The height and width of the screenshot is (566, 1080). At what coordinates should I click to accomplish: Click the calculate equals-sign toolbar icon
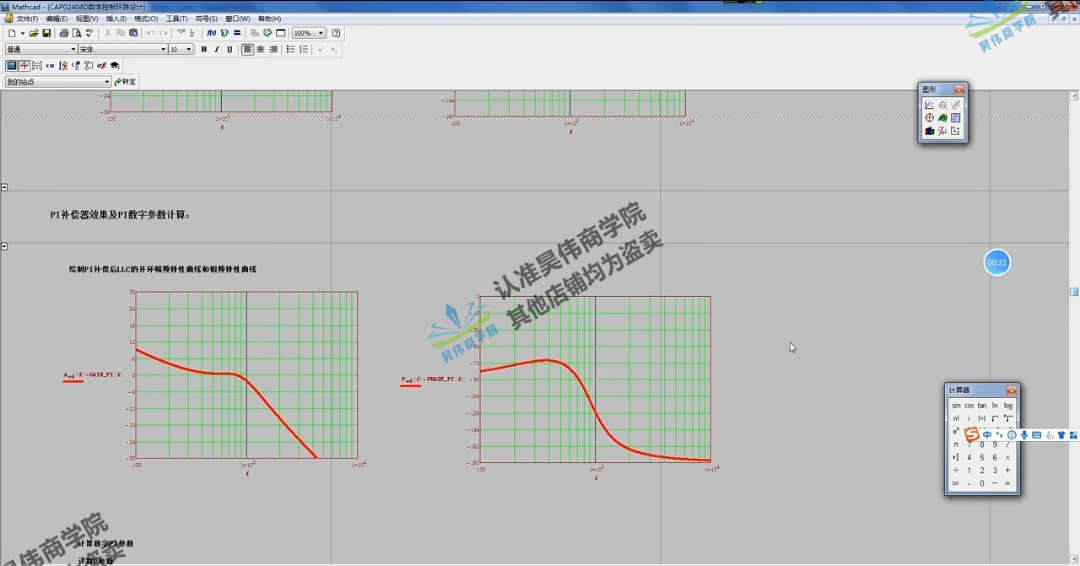237,33
